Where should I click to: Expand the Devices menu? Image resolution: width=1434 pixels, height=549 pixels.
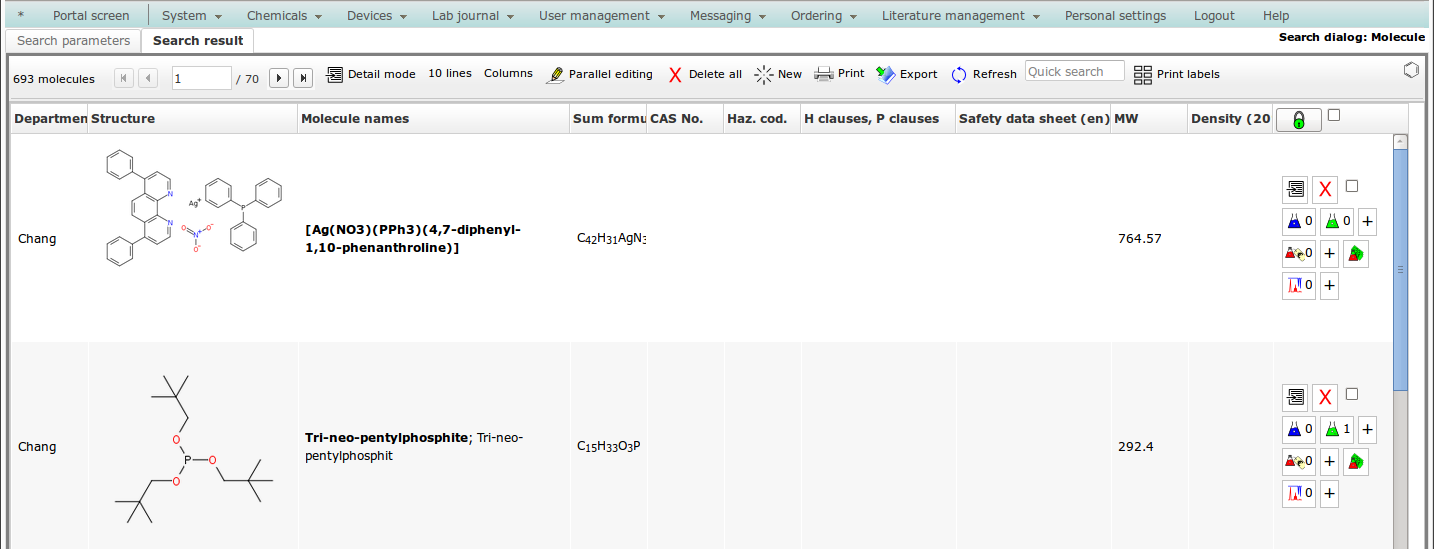(376, 16)
